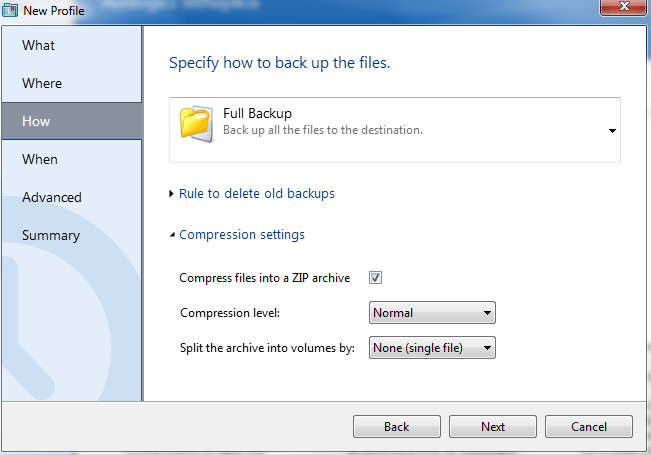Click the Full Backup folder icon

tap(197, 123)
